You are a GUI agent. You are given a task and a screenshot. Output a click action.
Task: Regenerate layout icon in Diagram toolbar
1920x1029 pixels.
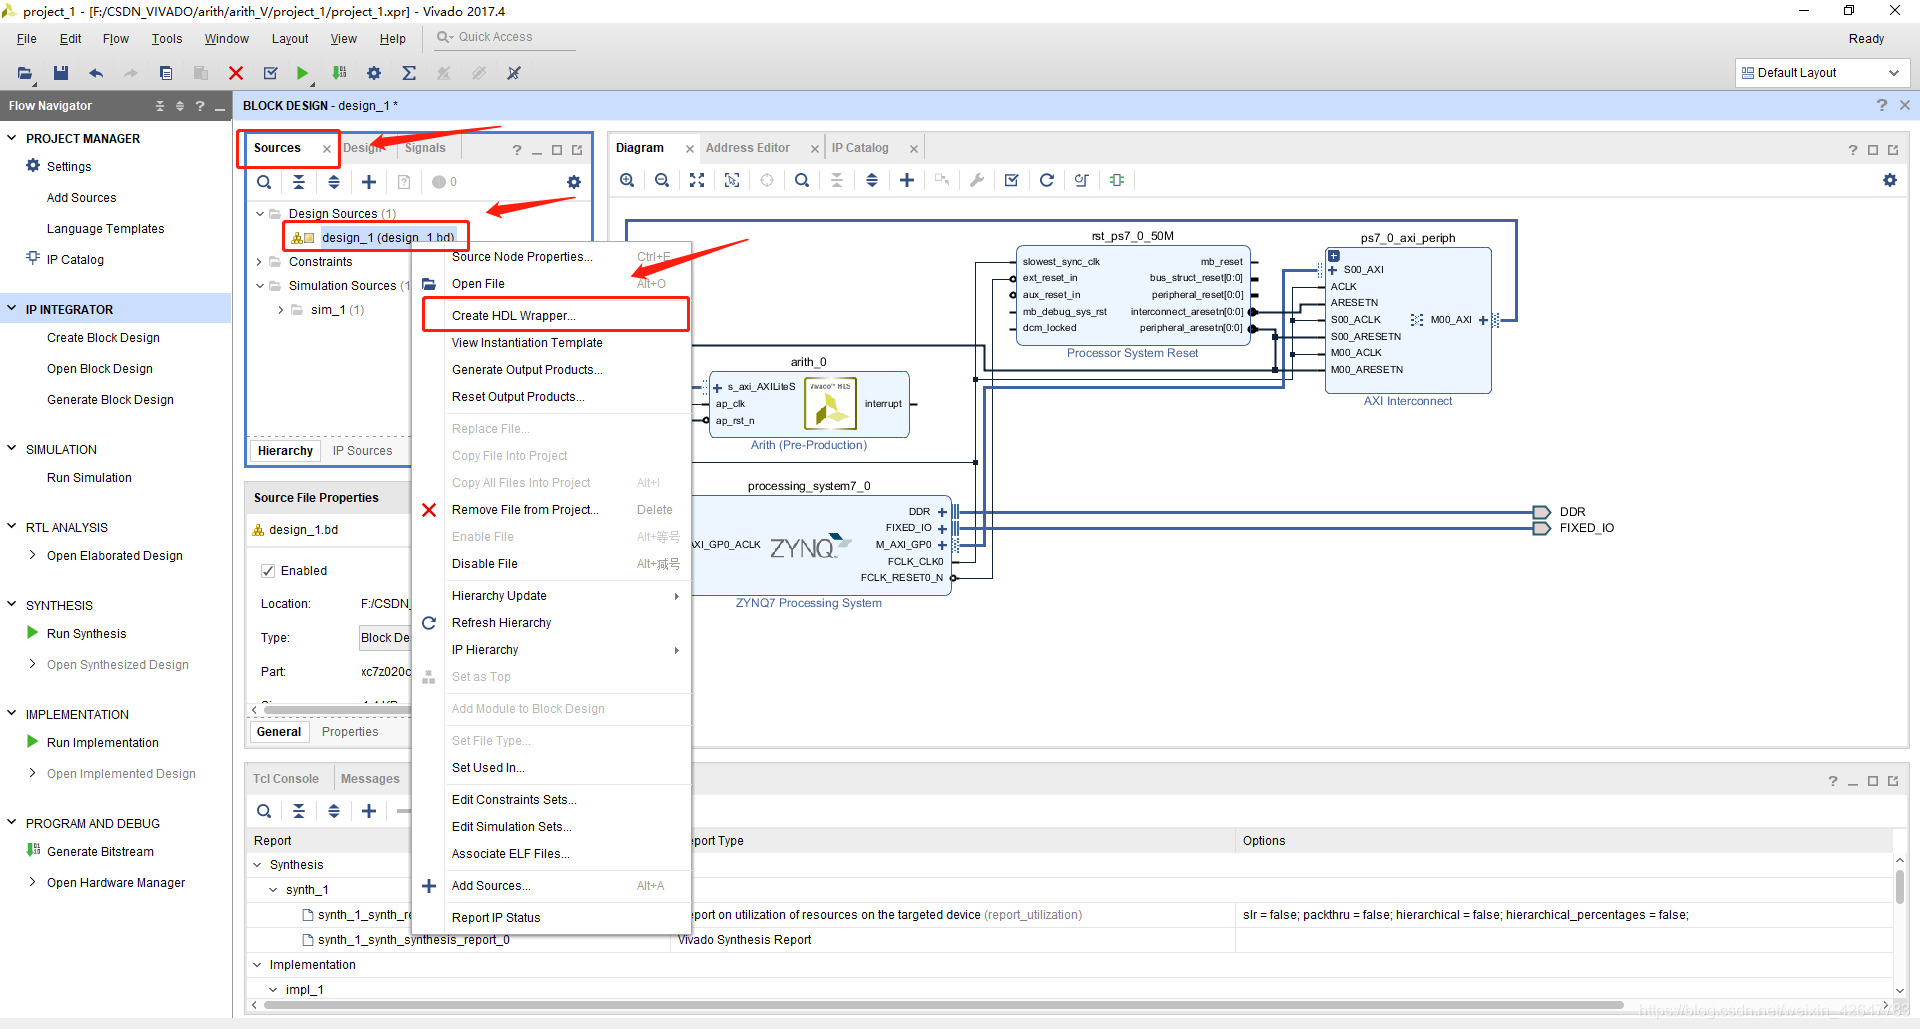pyautogui.click(x=1047, y=180)
